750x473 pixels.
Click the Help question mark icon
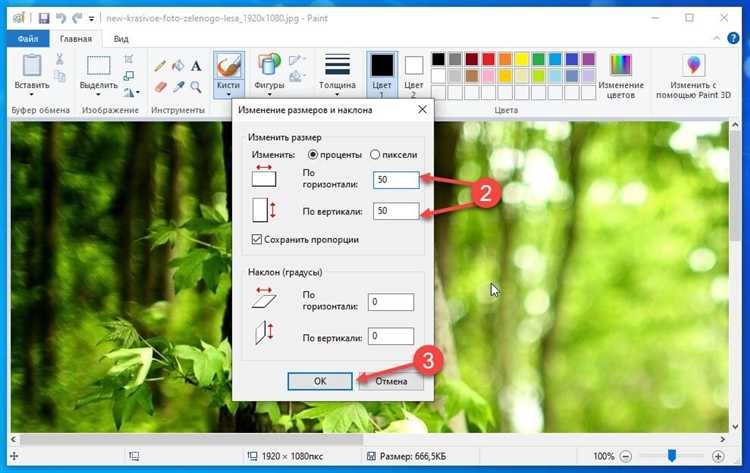click(733, 38)
